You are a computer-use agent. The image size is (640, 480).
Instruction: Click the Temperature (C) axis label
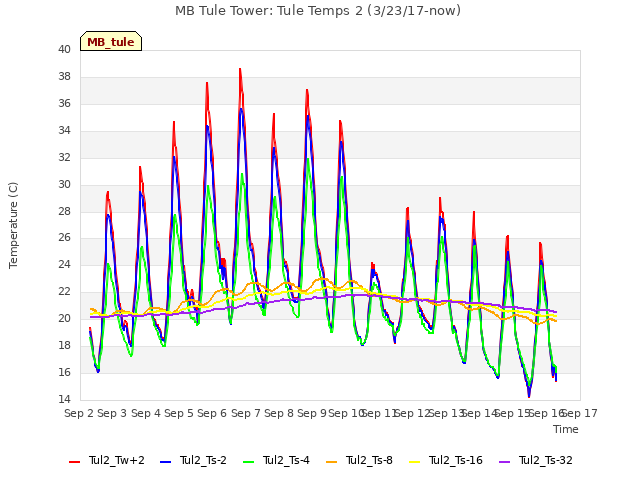coord(13,225)
